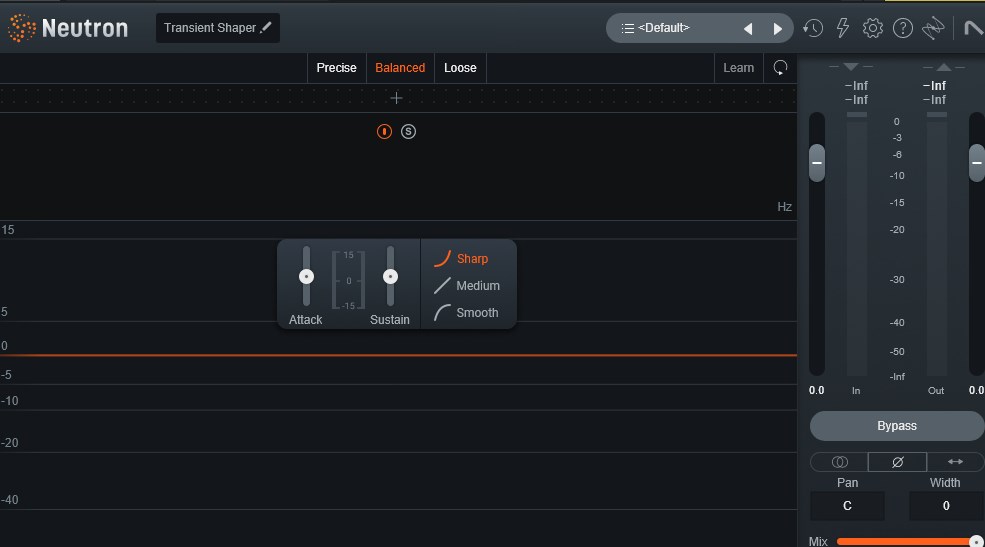Click the invert phase icon
Image resolution: width=985 pixels, height=547 pixels.
(897, 462)
